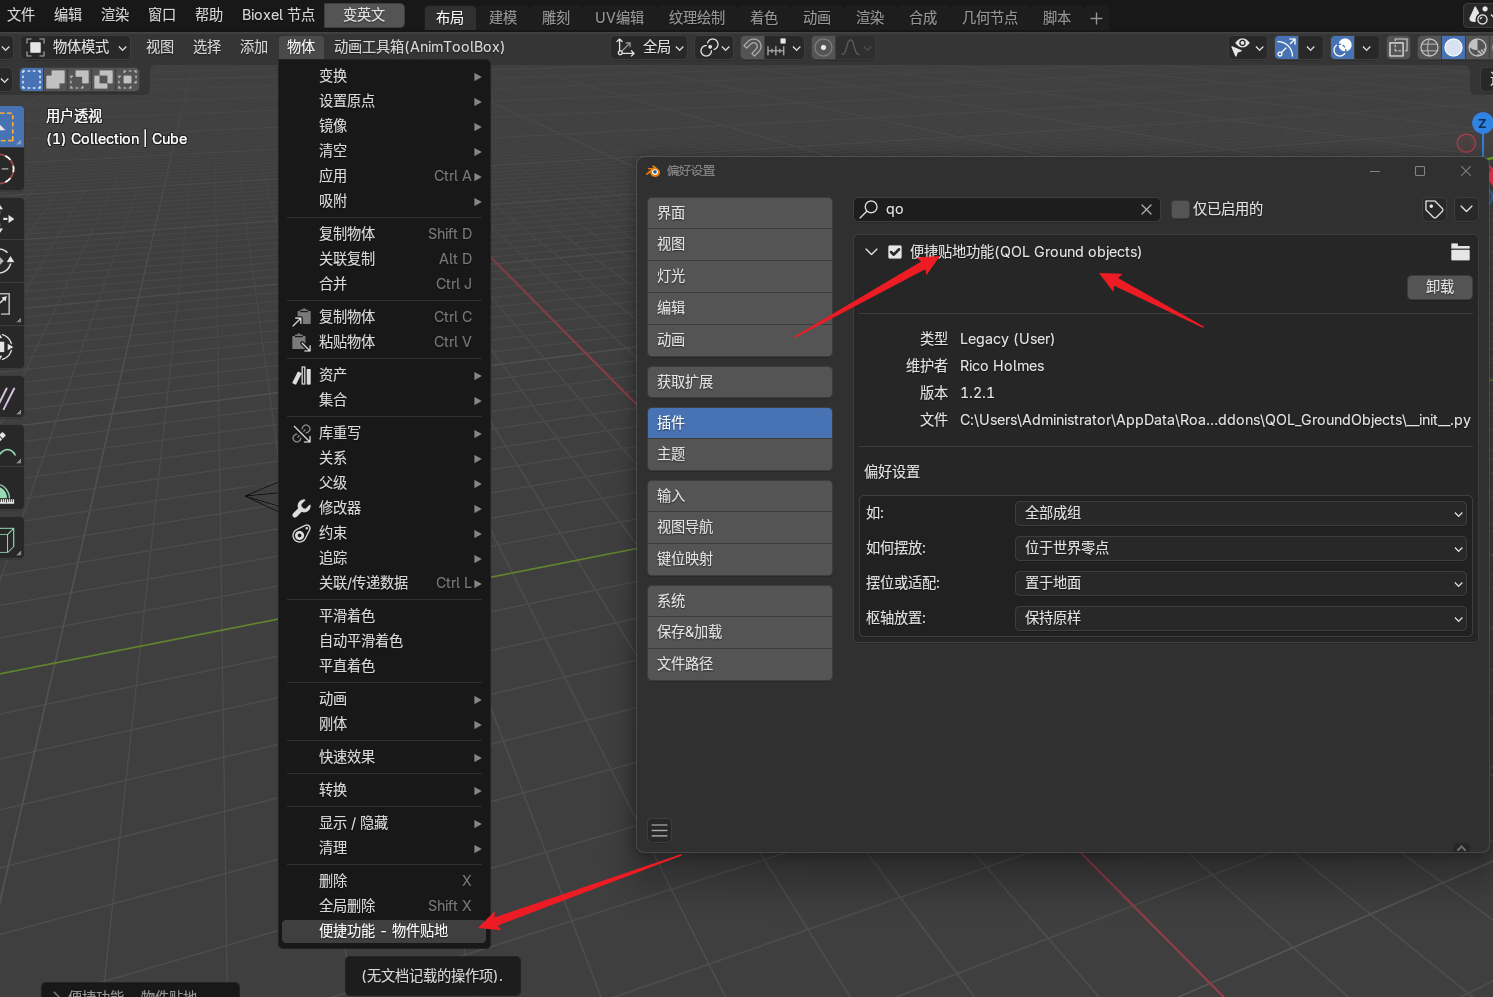Set selection mode to invert
Screen dimensions: 1493x997
click(103, 79)
